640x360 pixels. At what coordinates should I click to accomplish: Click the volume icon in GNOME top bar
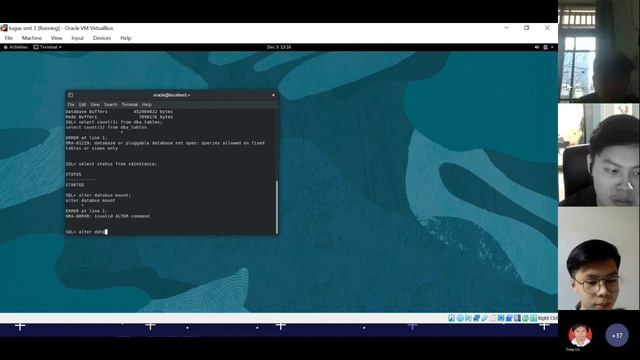[537, 47]
